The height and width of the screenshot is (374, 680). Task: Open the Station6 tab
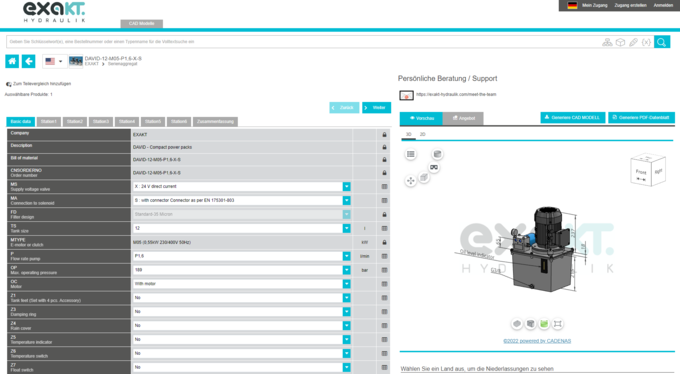click(x=179, y=121)
